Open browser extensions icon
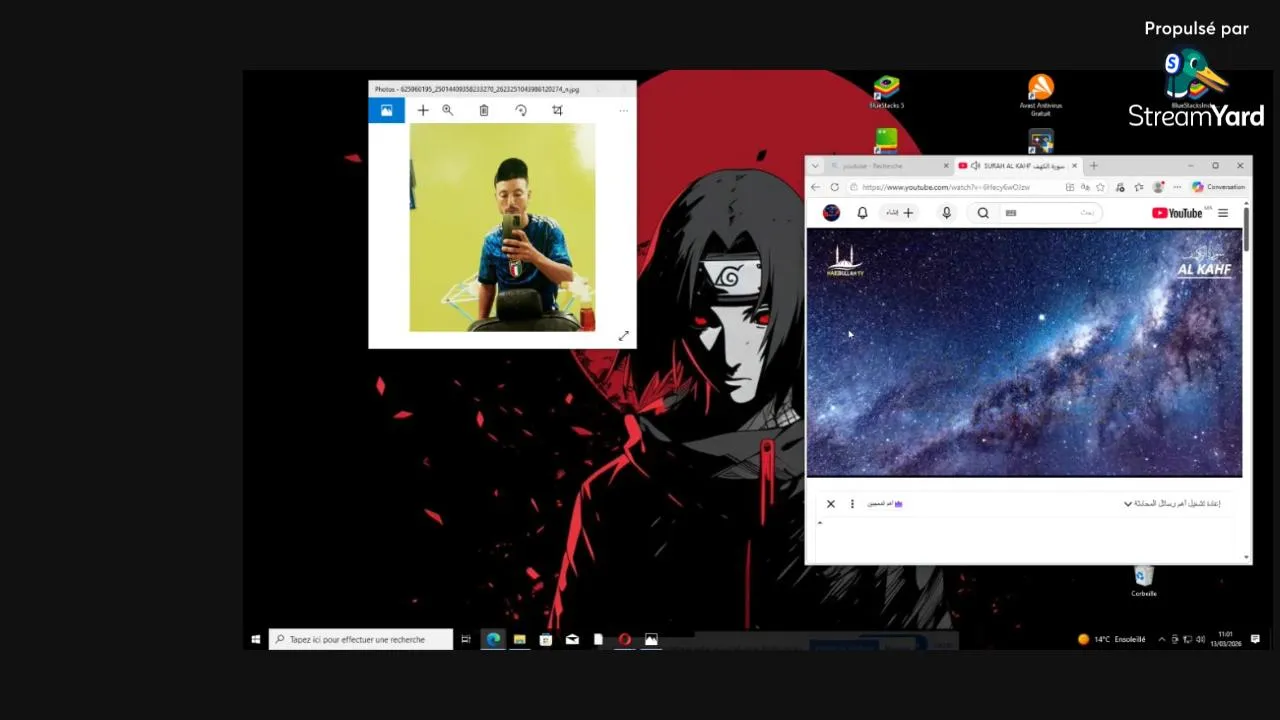The image size is (1280, 720). tap(1120, 187)
